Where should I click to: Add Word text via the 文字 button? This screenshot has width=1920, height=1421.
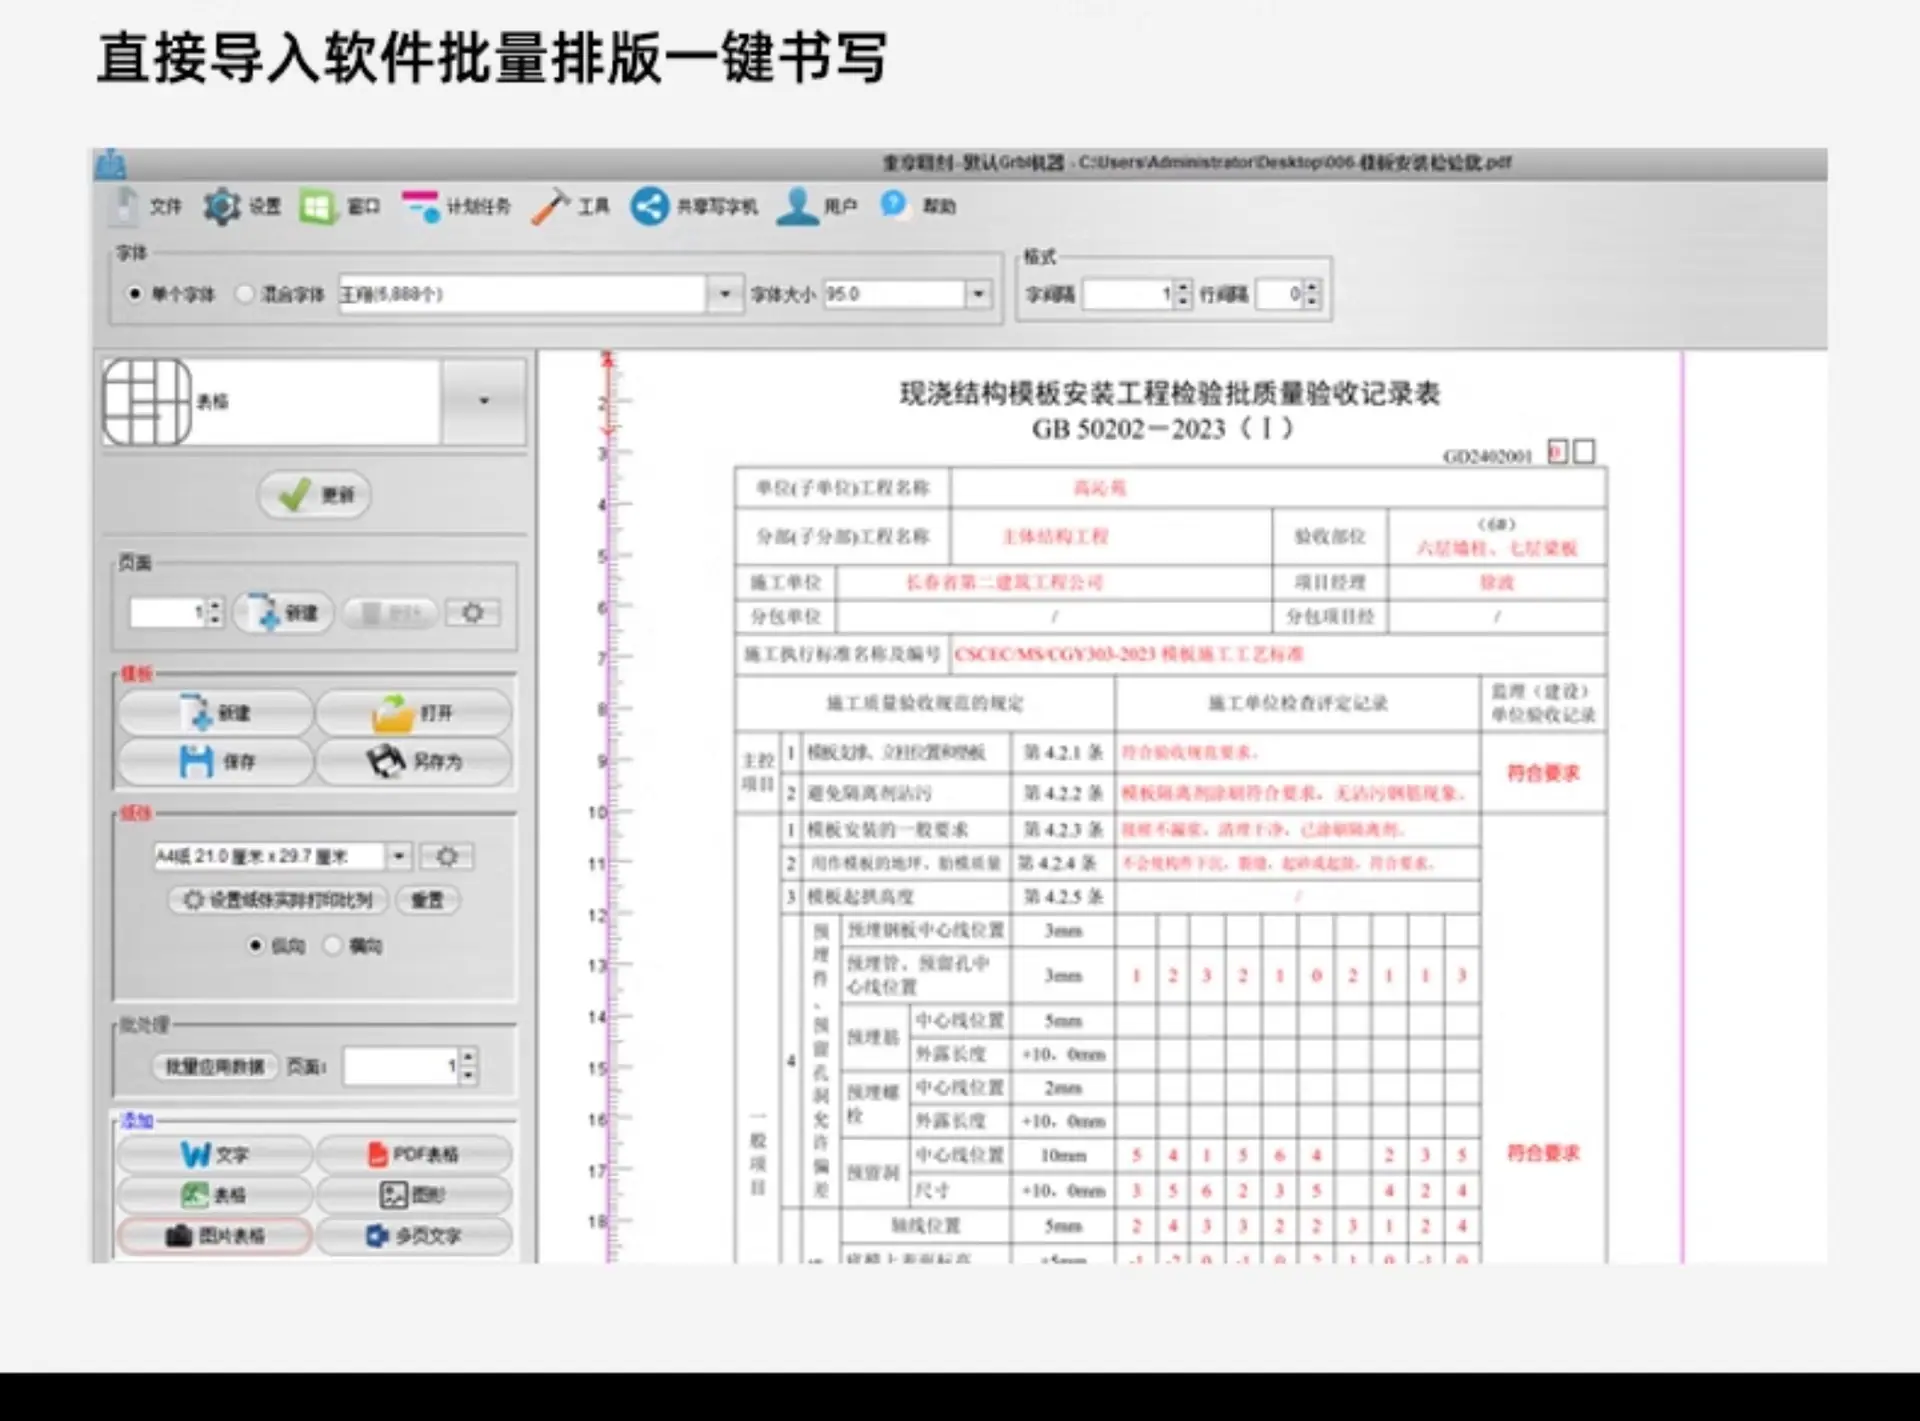[215, 1155]
